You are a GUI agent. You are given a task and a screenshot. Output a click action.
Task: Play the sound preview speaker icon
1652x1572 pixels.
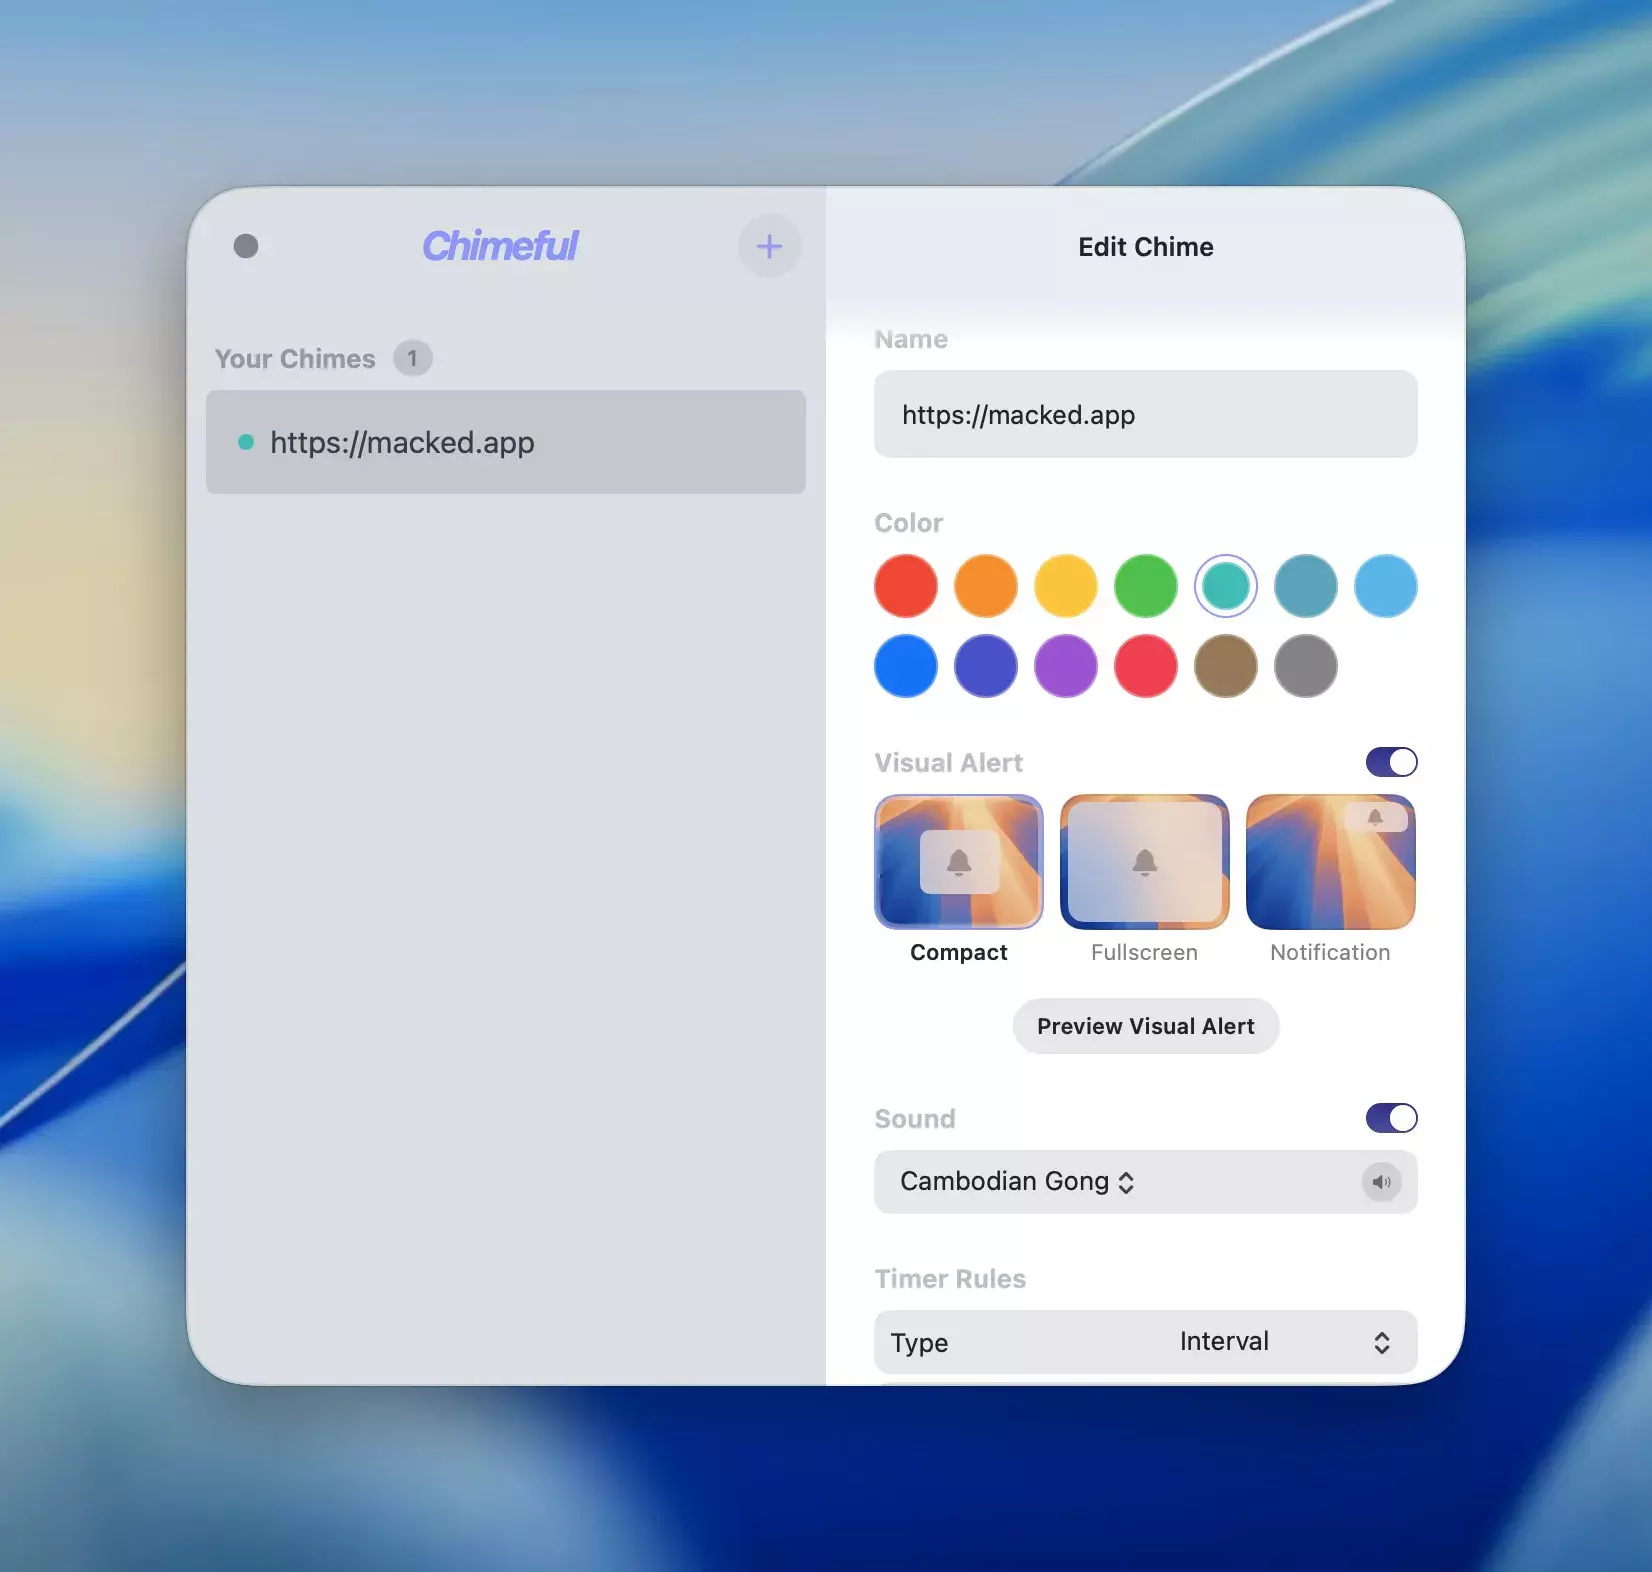coord(1381,1182)
